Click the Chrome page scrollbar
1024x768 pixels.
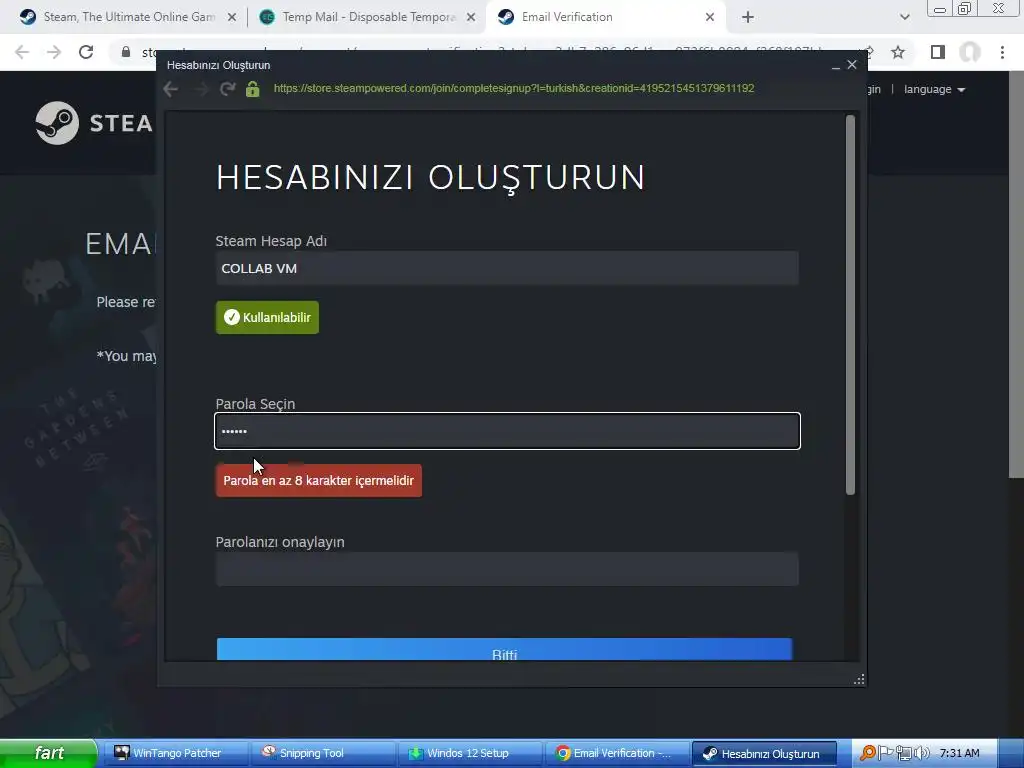1016,274
